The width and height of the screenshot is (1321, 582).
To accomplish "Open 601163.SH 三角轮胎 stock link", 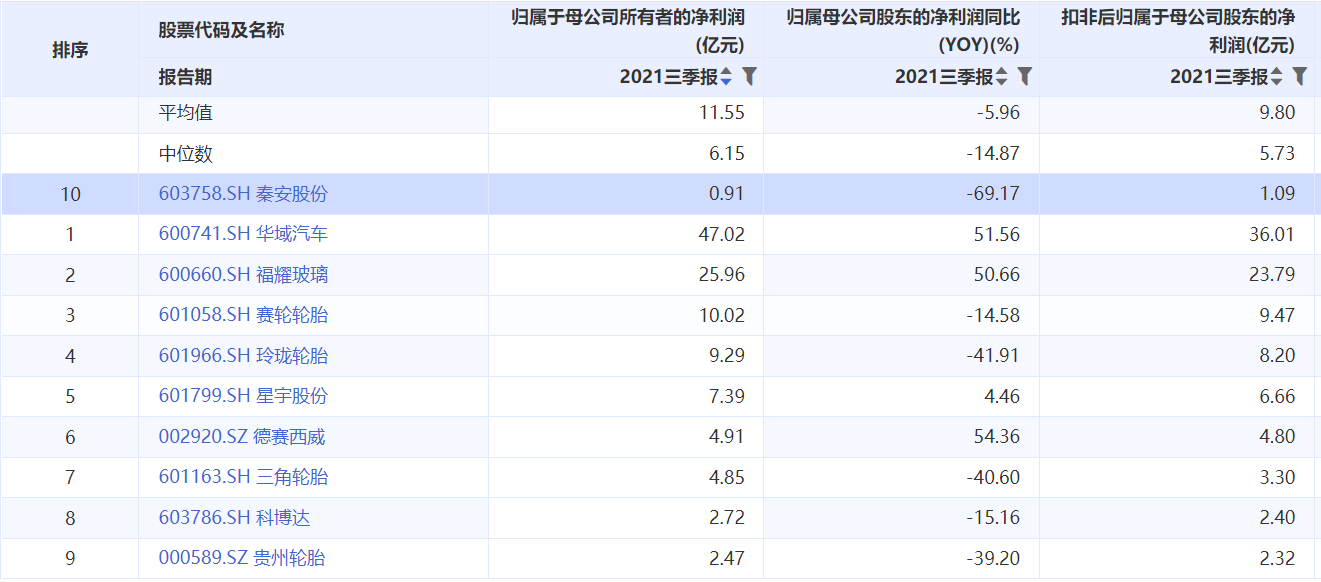I will (243, 477).
